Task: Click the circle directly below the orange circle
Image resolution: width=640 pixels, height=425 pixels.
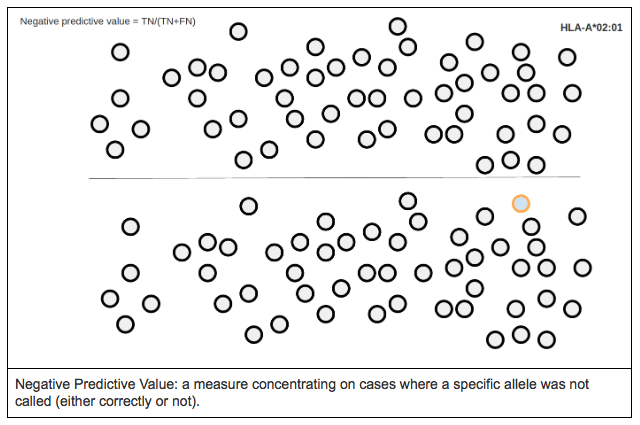Action: click(531, 227)
